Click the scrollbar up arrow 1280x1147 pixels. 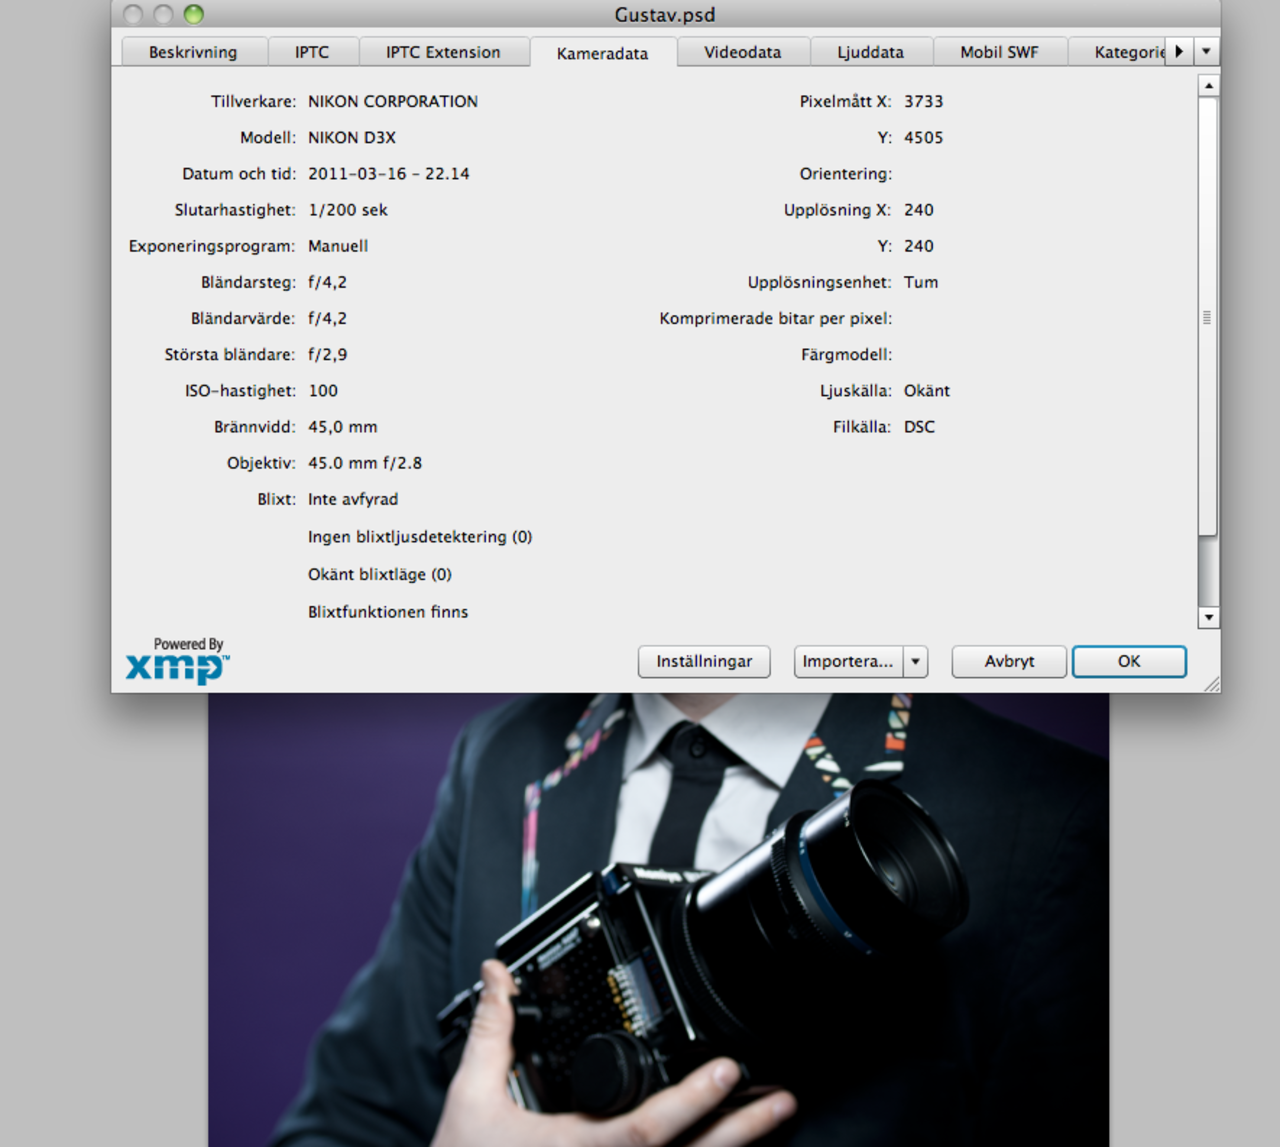click(1208, 86)
